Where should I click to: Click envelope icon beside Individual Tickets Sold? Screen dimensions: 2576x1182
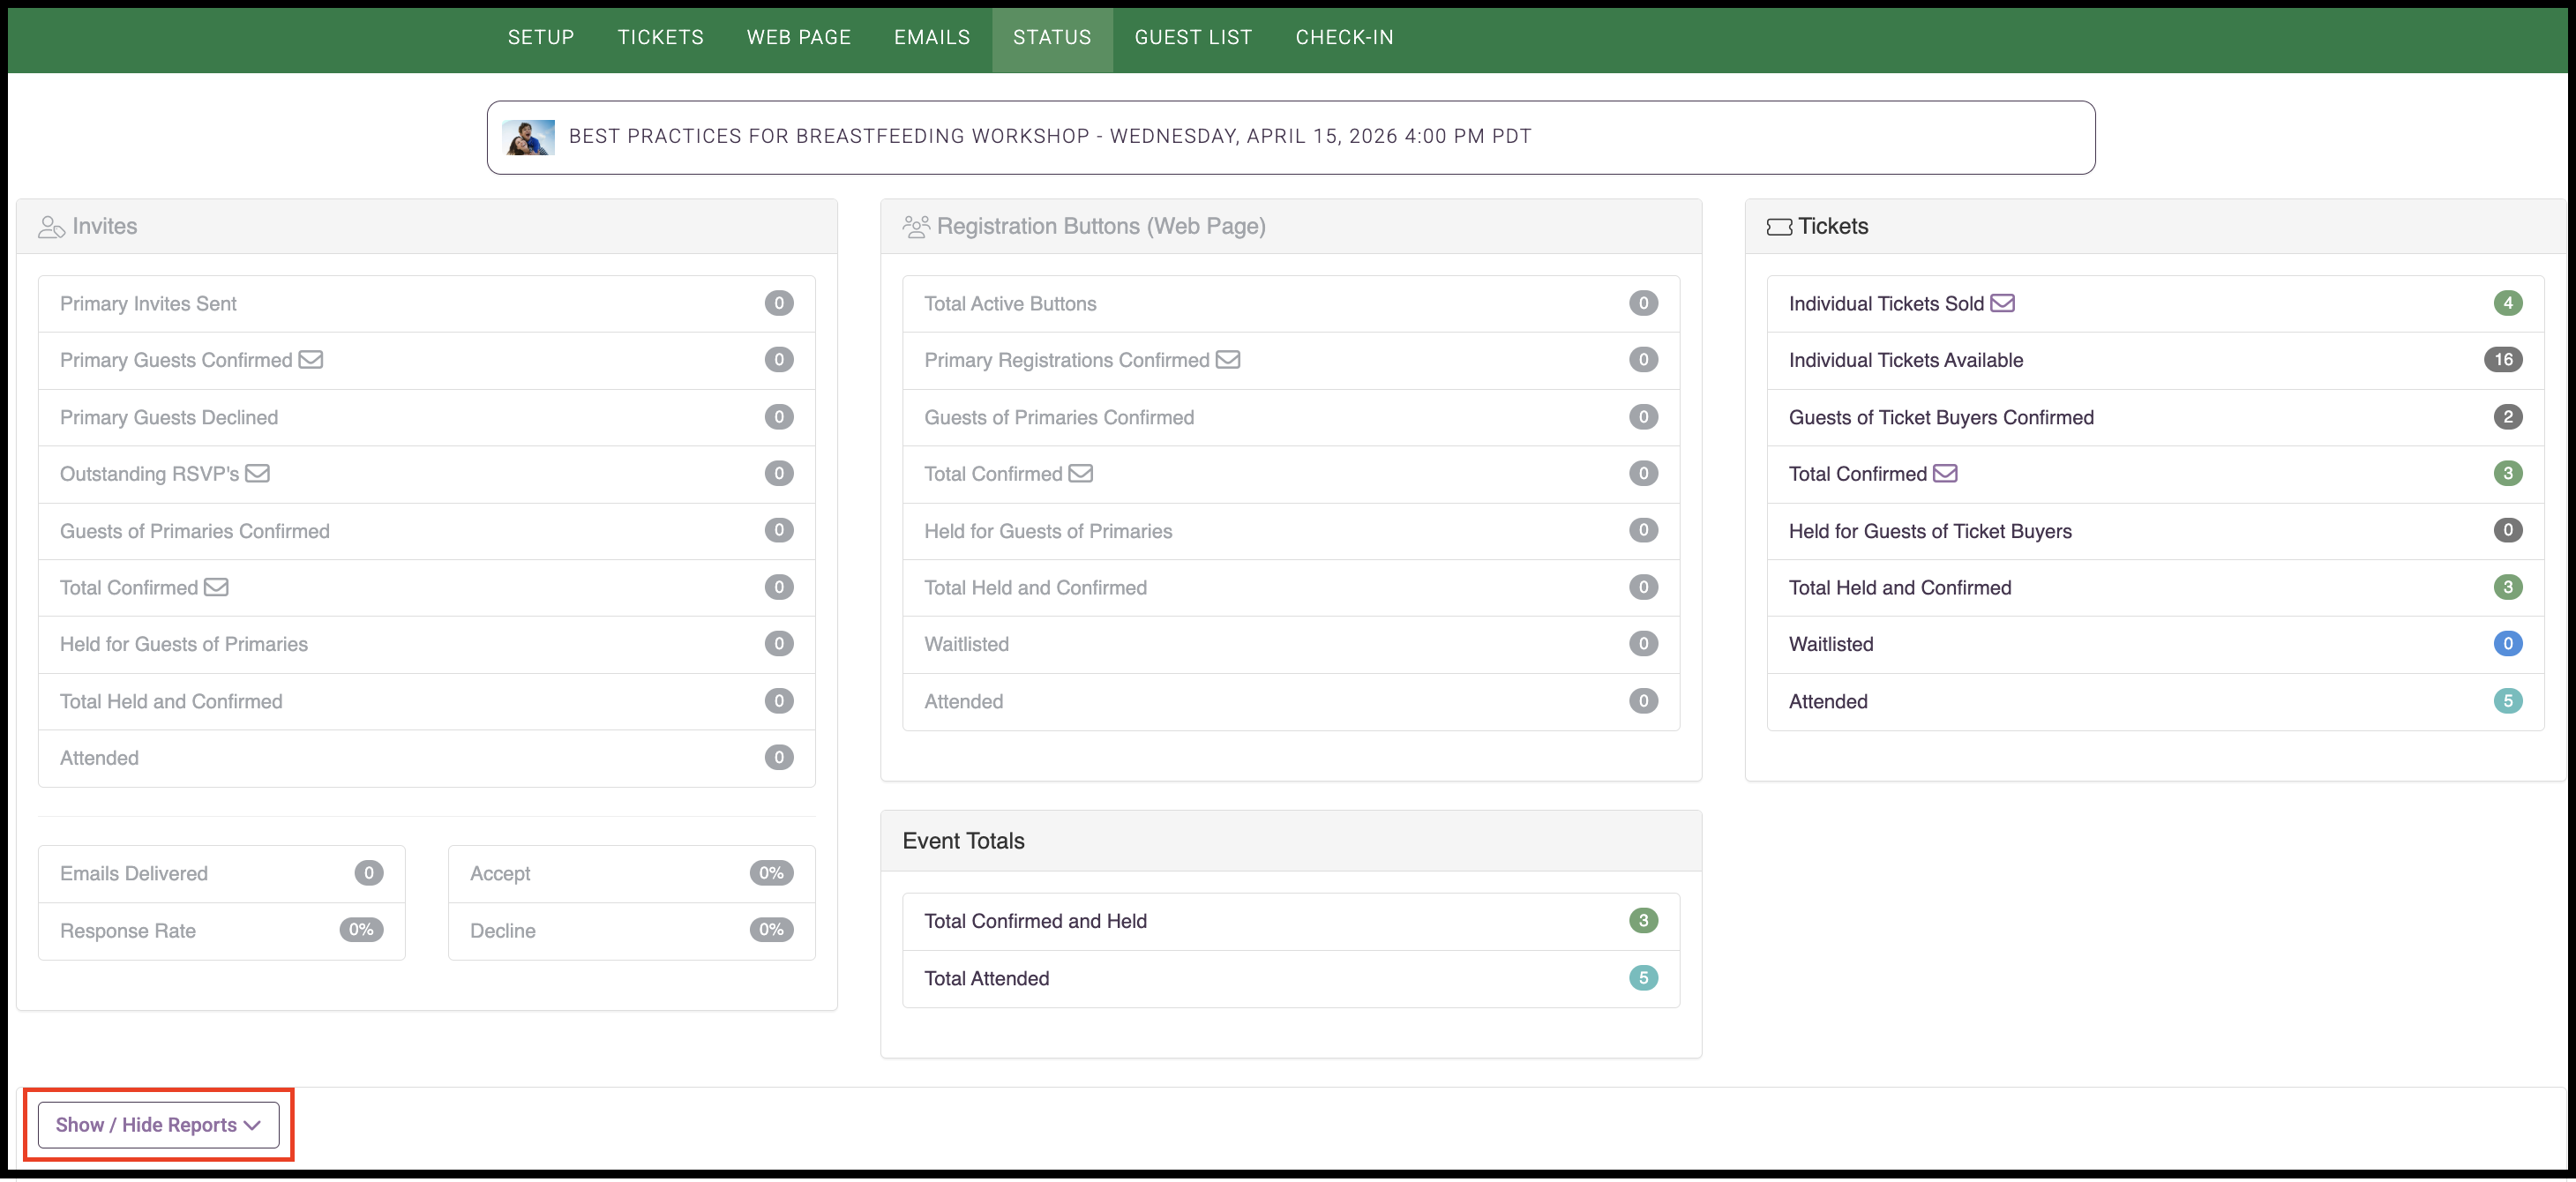pos(2002,303)
